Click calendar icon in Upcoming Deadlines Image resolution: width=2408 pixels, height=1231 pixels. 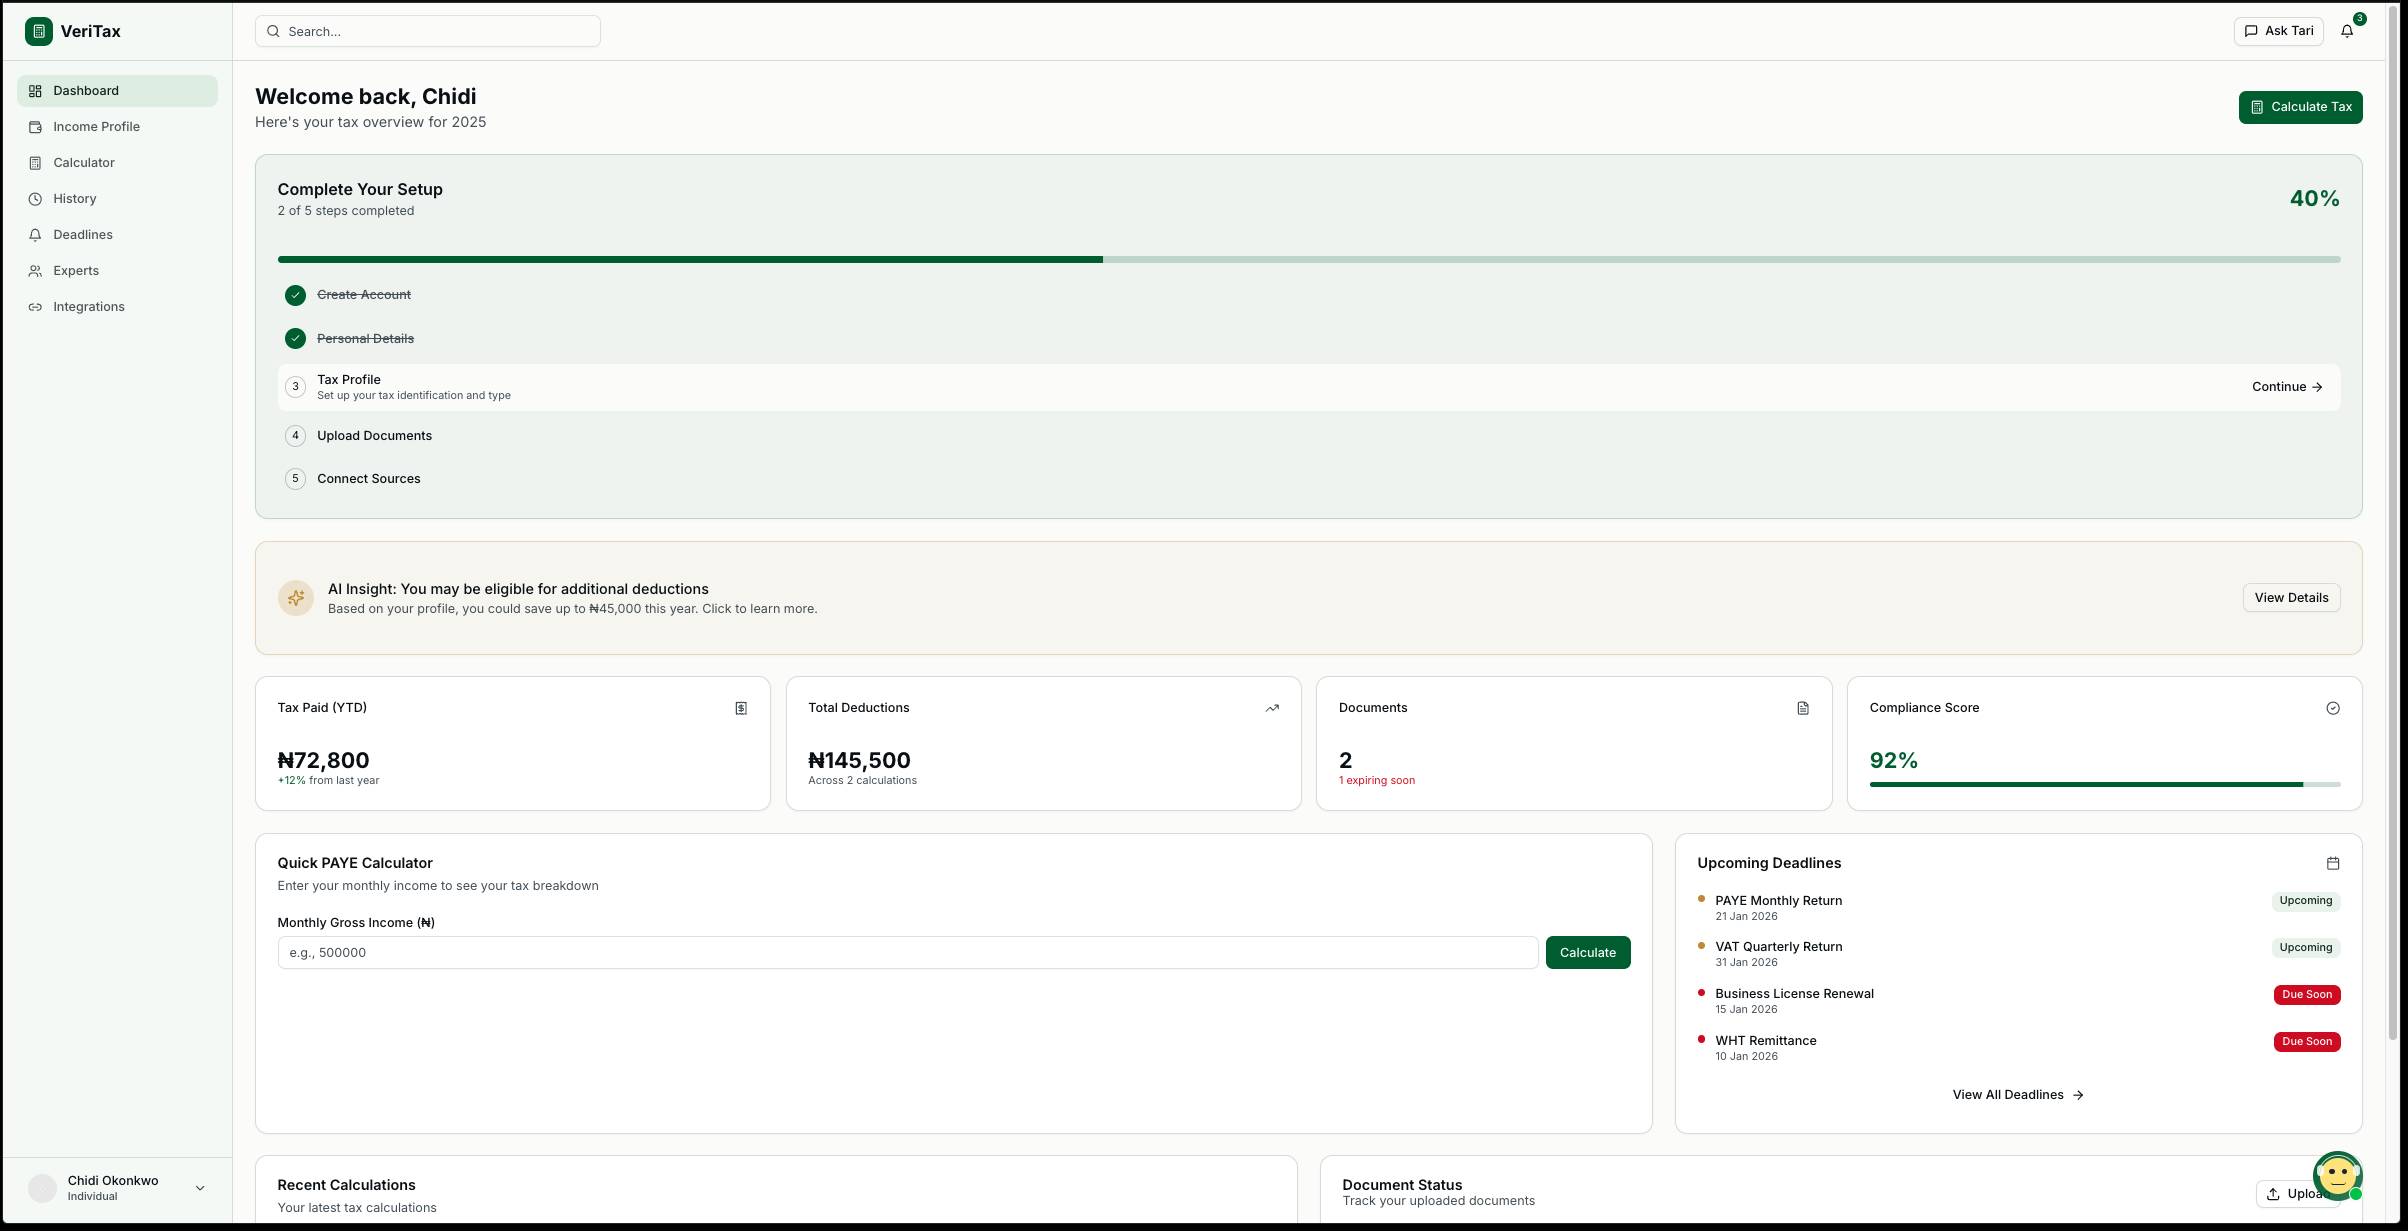pos(2333,863)
